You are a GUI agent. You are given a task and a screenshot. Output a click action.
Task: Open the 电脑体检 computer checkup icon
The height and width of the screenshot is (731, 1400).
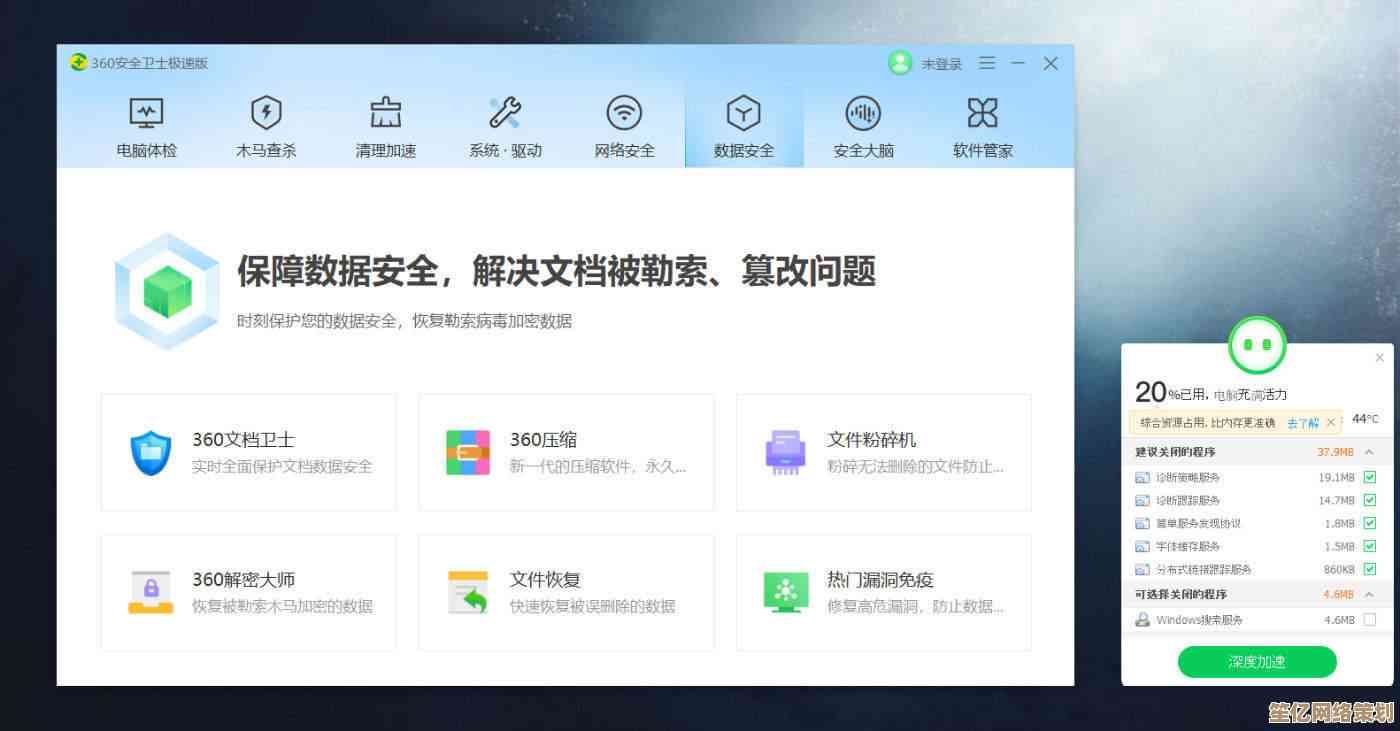pos(146,113)
